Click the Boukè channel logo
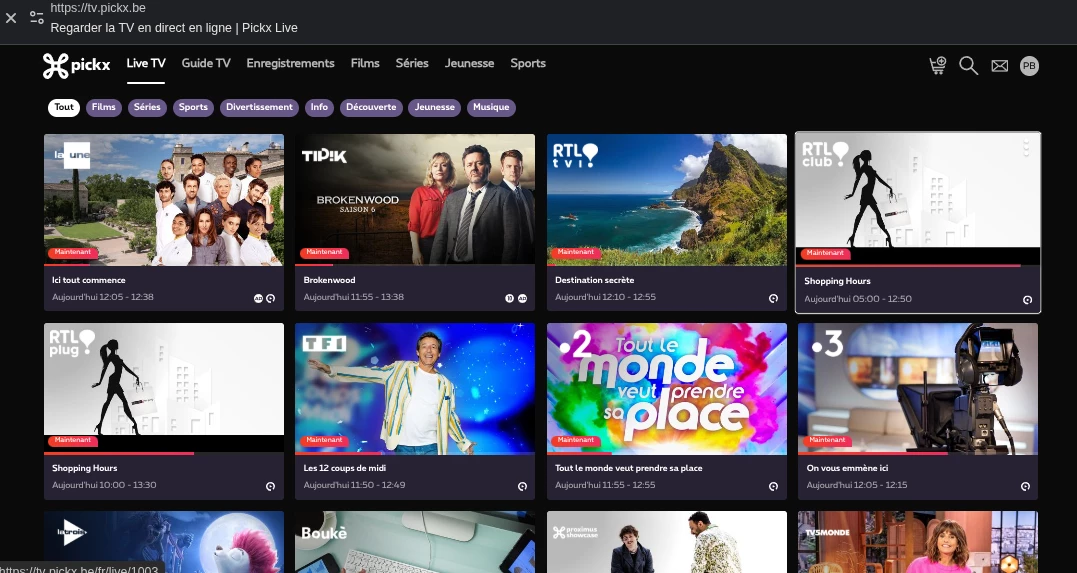 (x=324, y=533)
